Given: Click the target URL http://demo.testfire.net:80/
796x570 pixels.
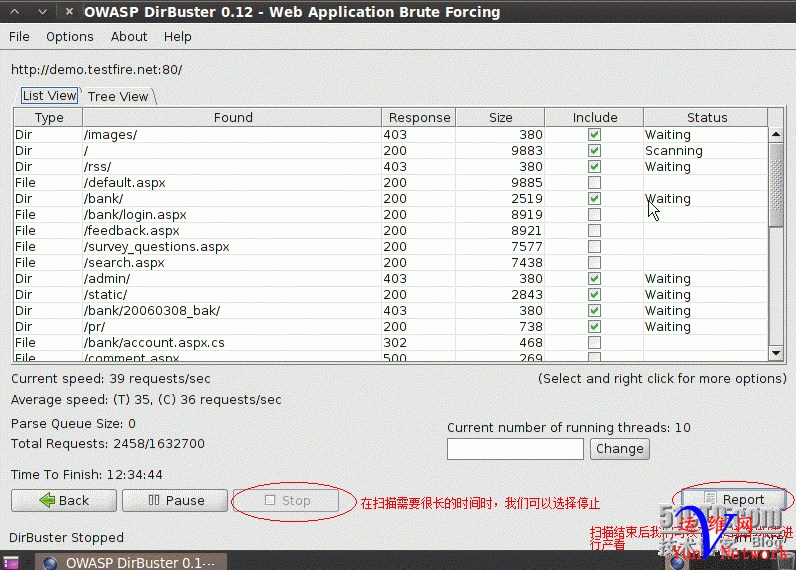Looking at the screenshot, I should (96, 70).
